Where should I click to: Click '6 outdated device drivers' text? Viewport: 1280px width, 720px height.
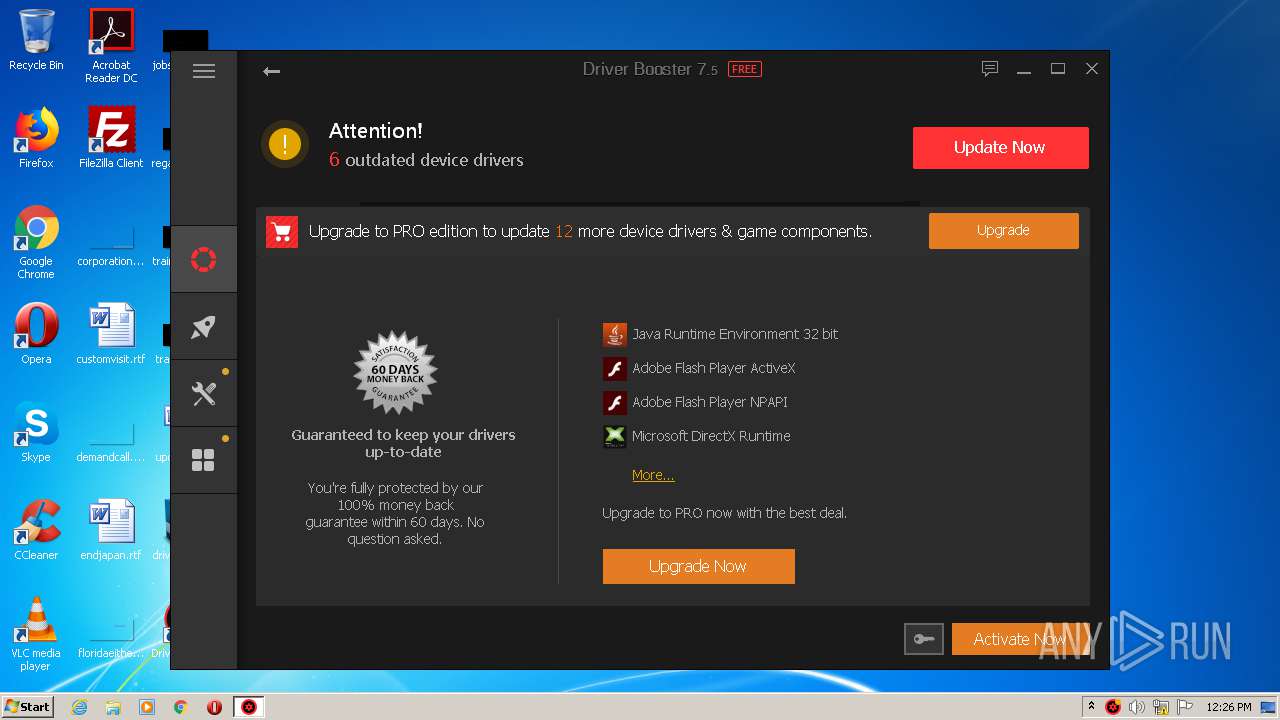(x=426, y=160)
